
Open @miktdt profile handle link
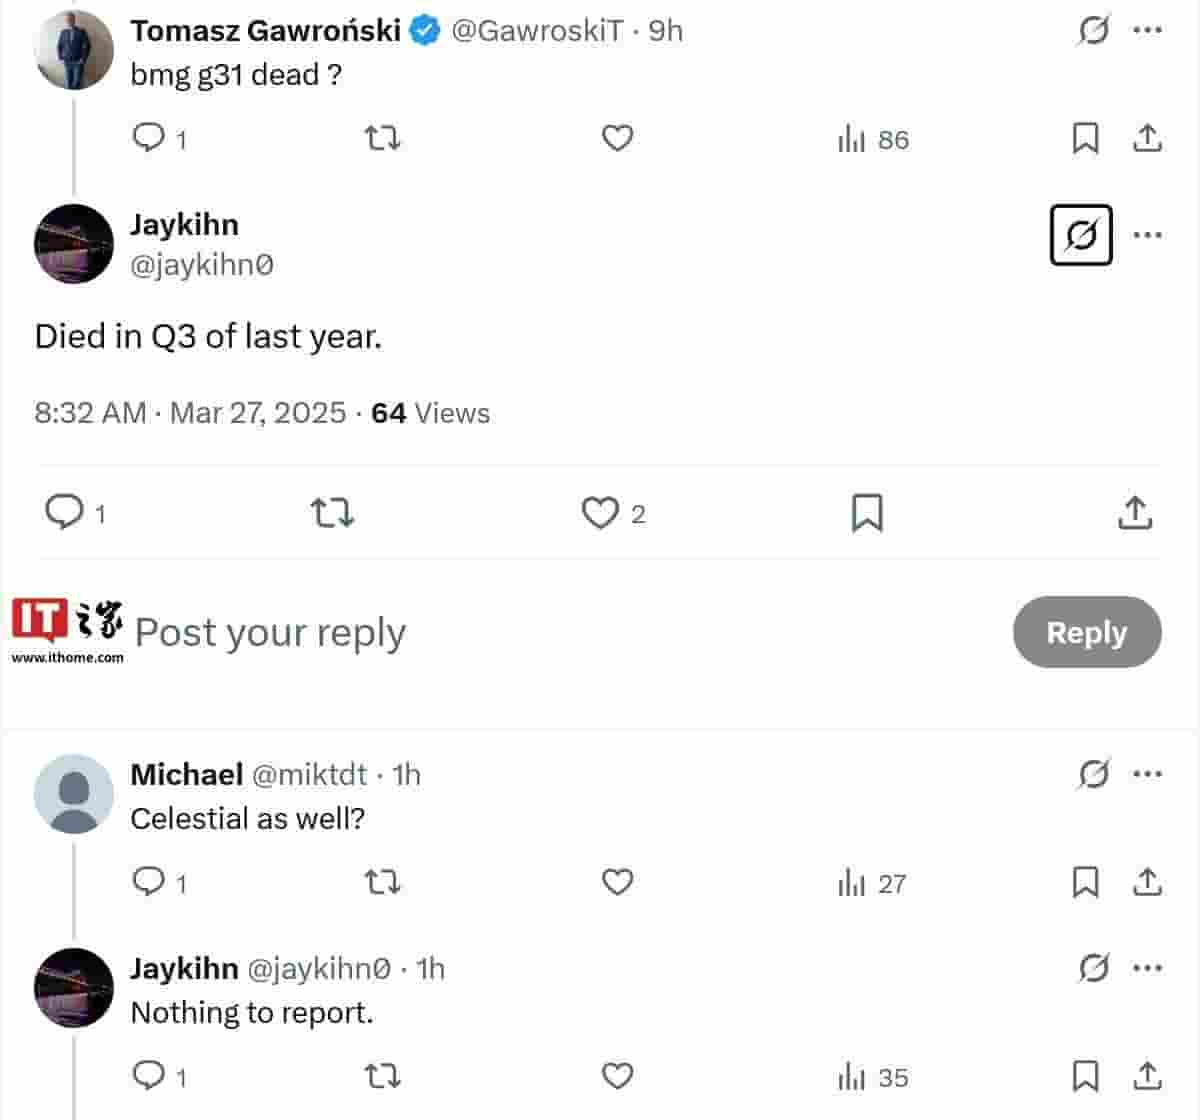pyautogui.click(x=308, y=775)
